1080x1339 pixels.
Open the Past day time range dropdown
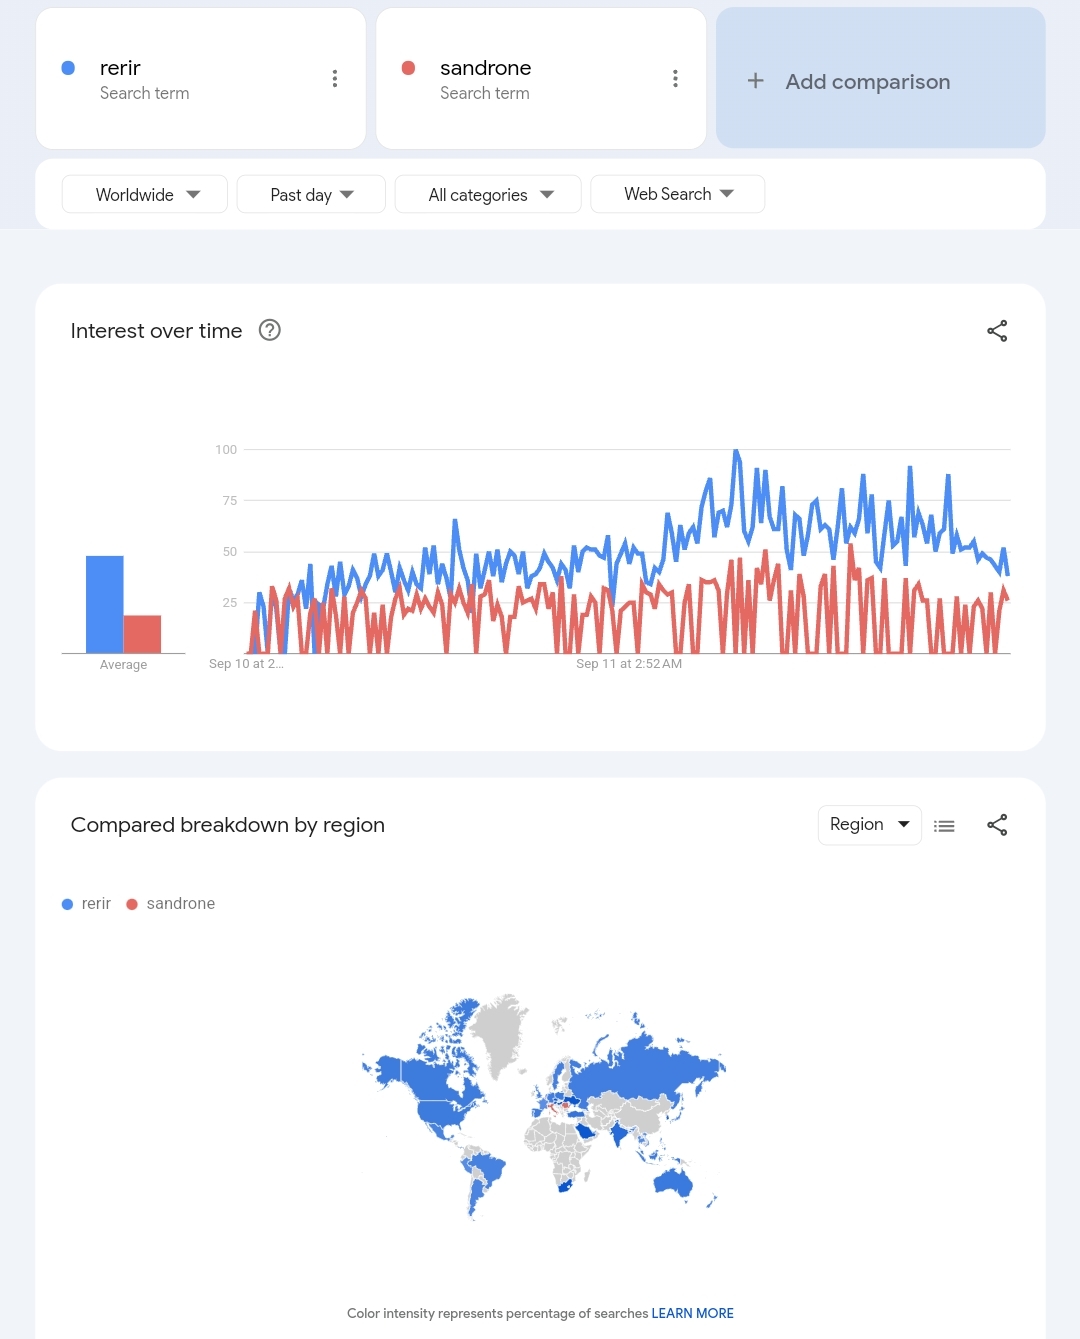pyautogui.click(x=311, y=195)
